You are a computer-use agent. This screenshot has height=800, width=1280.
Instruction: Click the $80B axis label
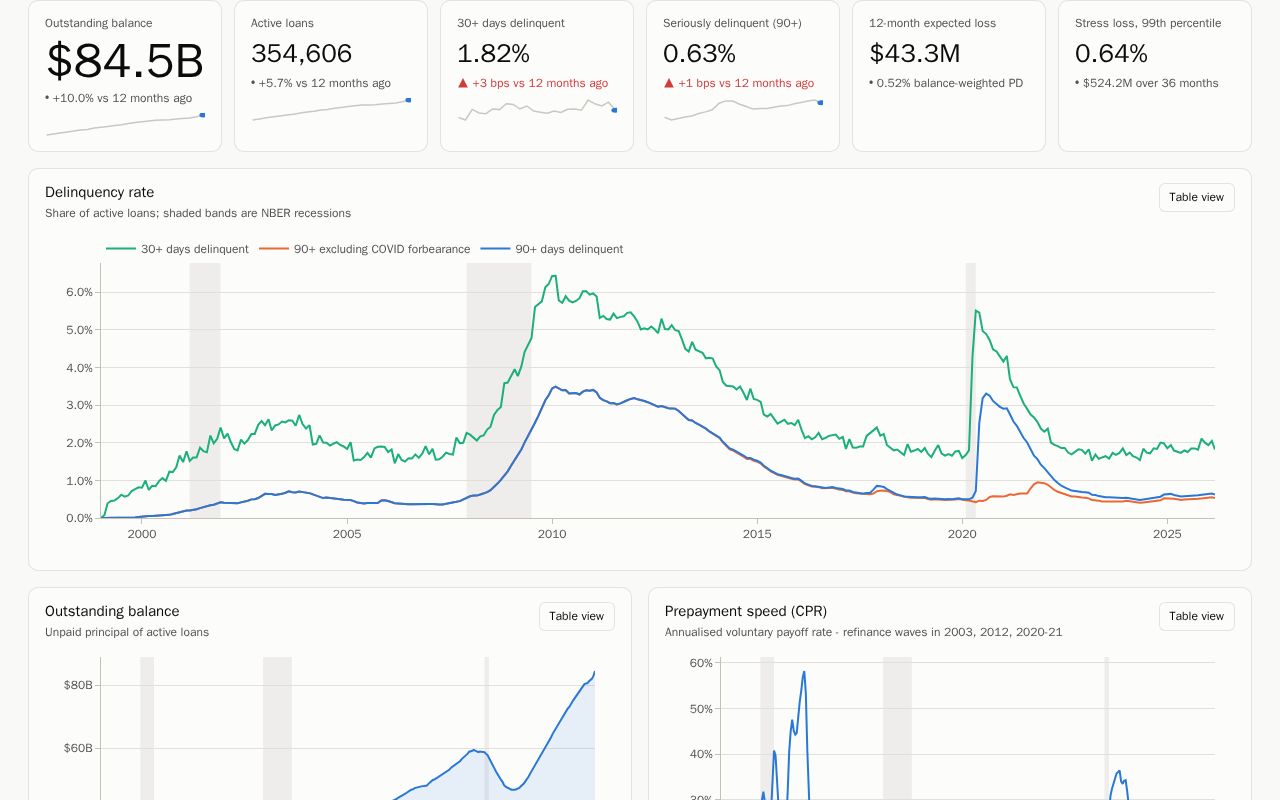click(78, 685)
